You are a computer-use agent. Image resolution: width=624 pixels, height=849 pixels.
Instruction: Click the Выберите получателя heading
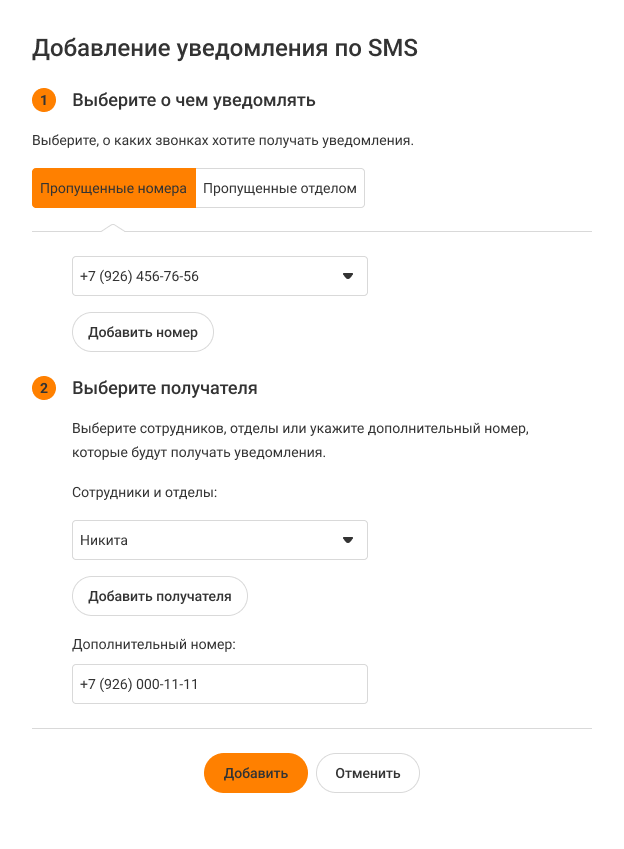165,388
